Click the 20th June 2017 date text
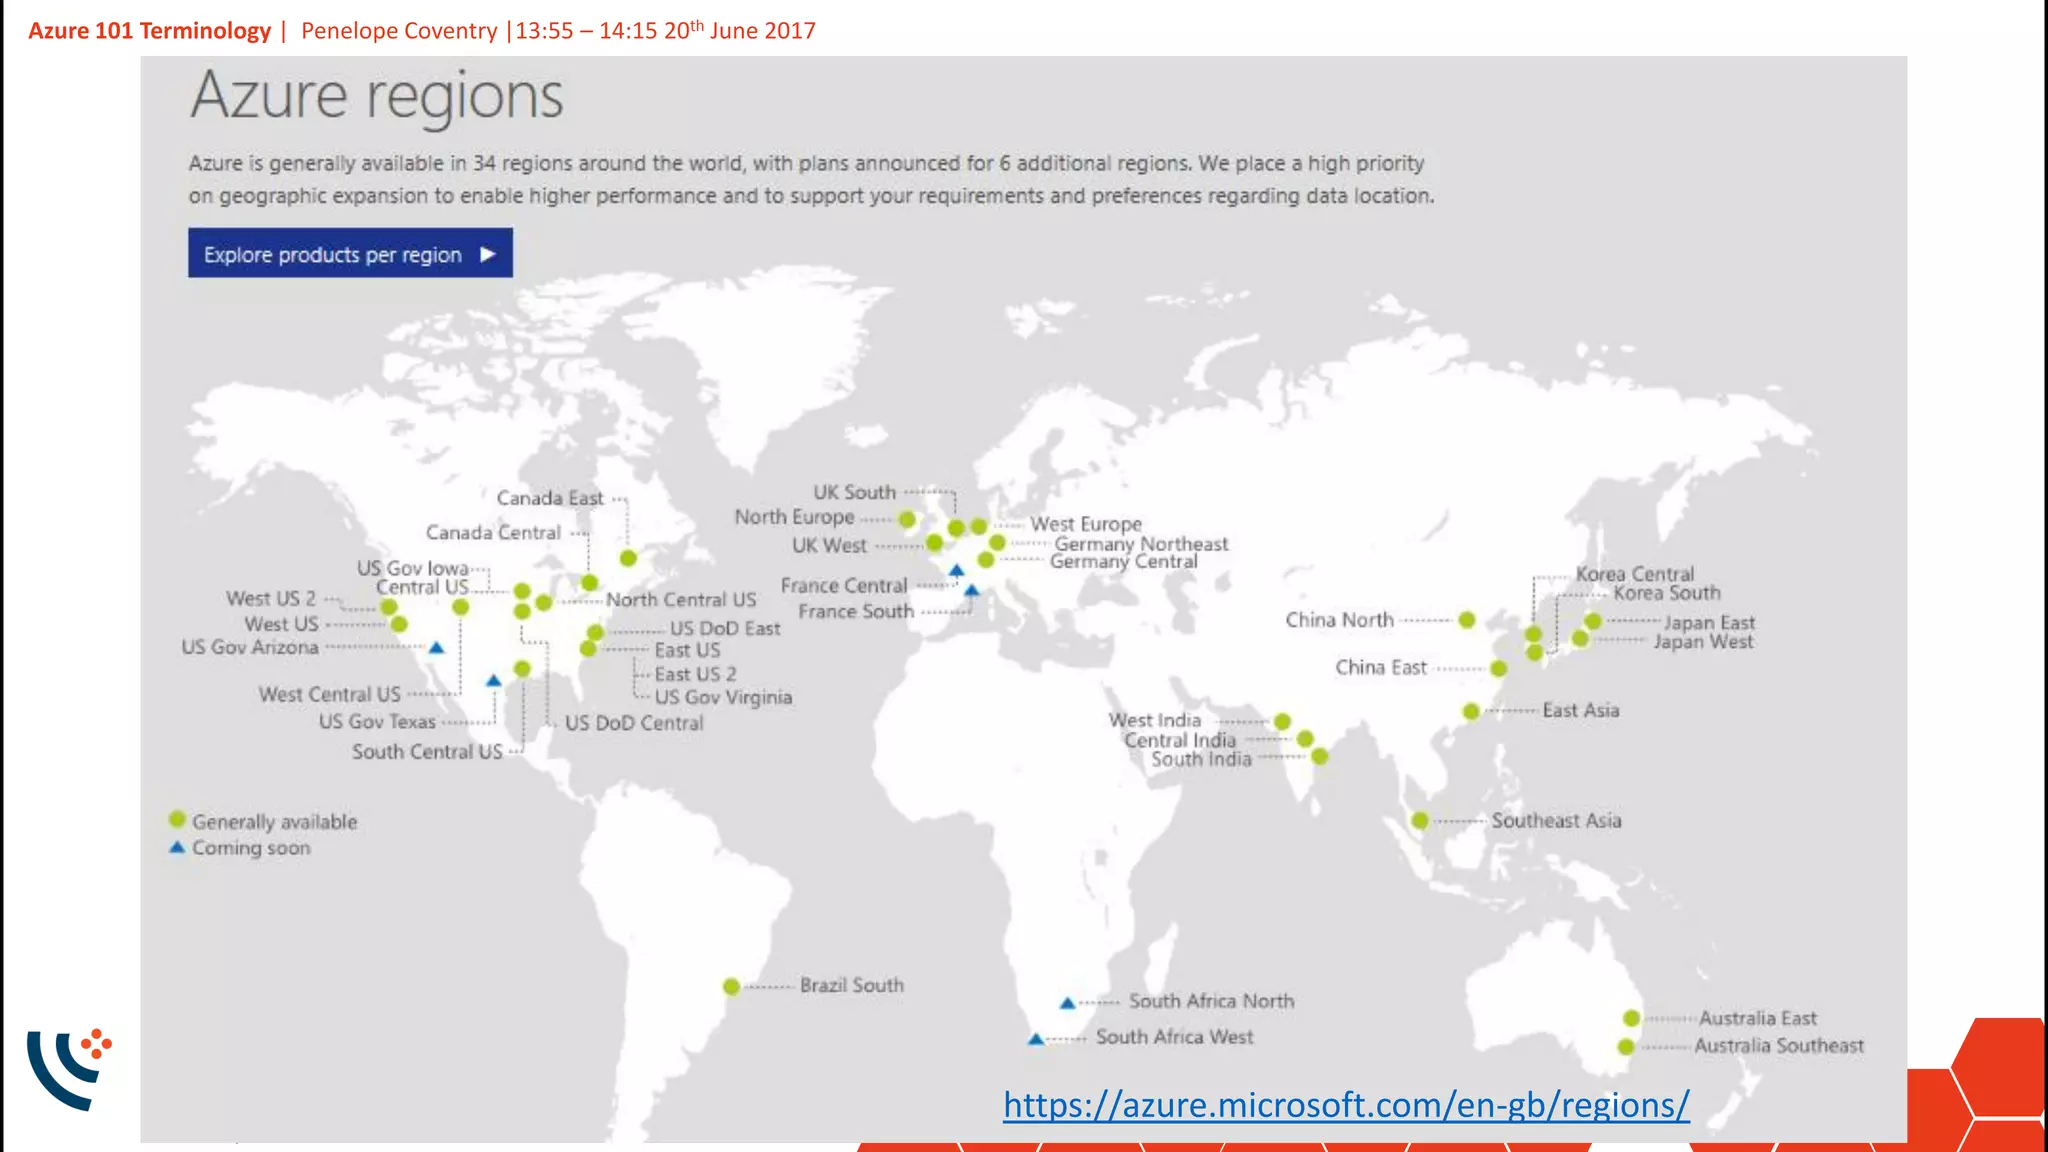Screen dimensions: 2048x1152 tap(740, 30)
